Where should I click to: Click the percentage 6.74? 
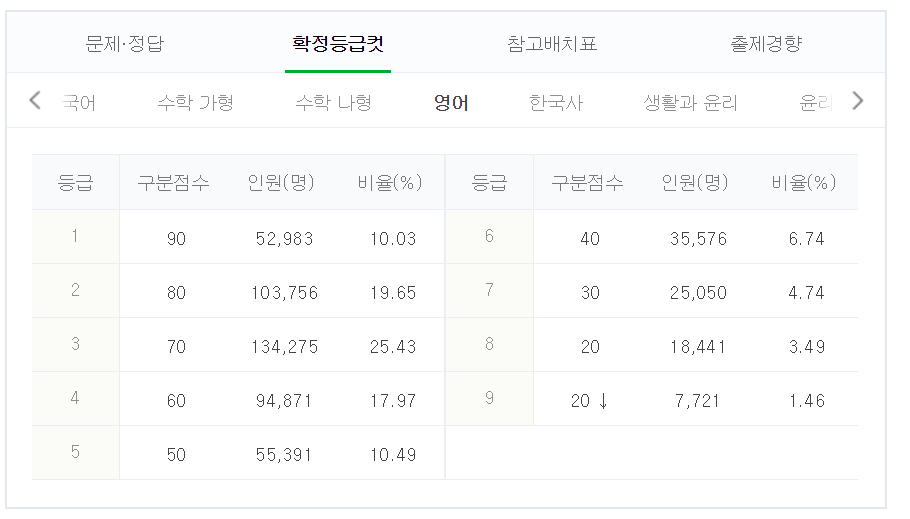click(x=807, y=239)
